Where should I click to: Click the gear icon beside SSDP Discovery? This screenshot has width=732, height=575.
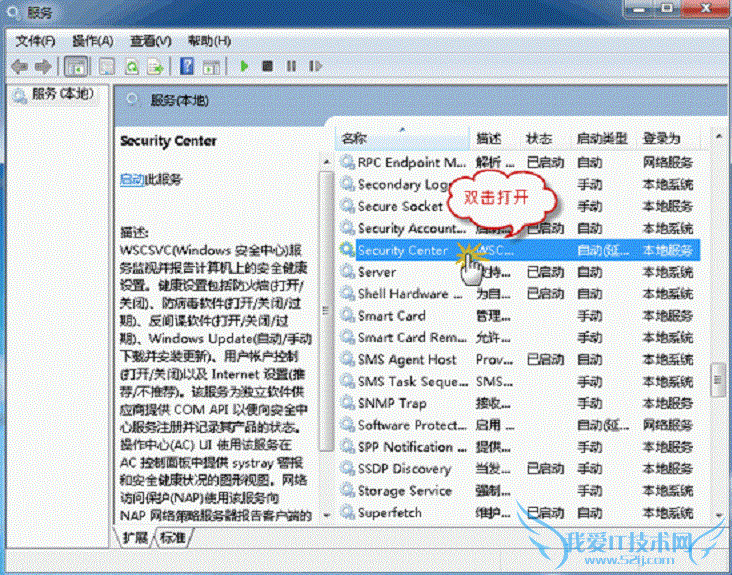347,469
